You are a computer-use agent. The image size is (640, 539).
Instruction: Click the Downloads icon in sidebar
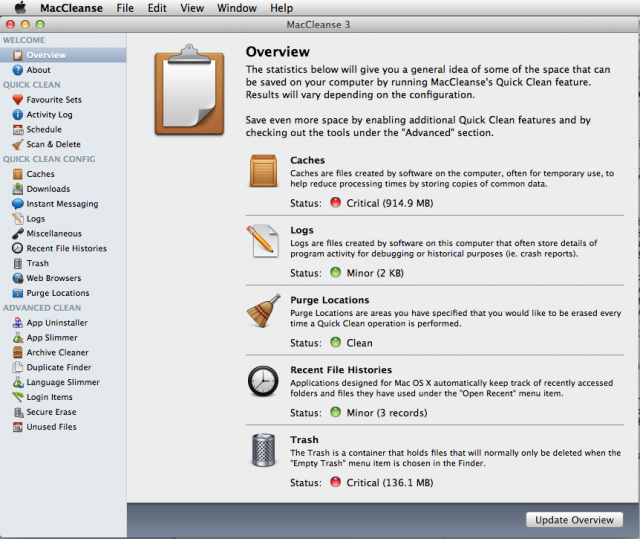[x=18, y=189]
